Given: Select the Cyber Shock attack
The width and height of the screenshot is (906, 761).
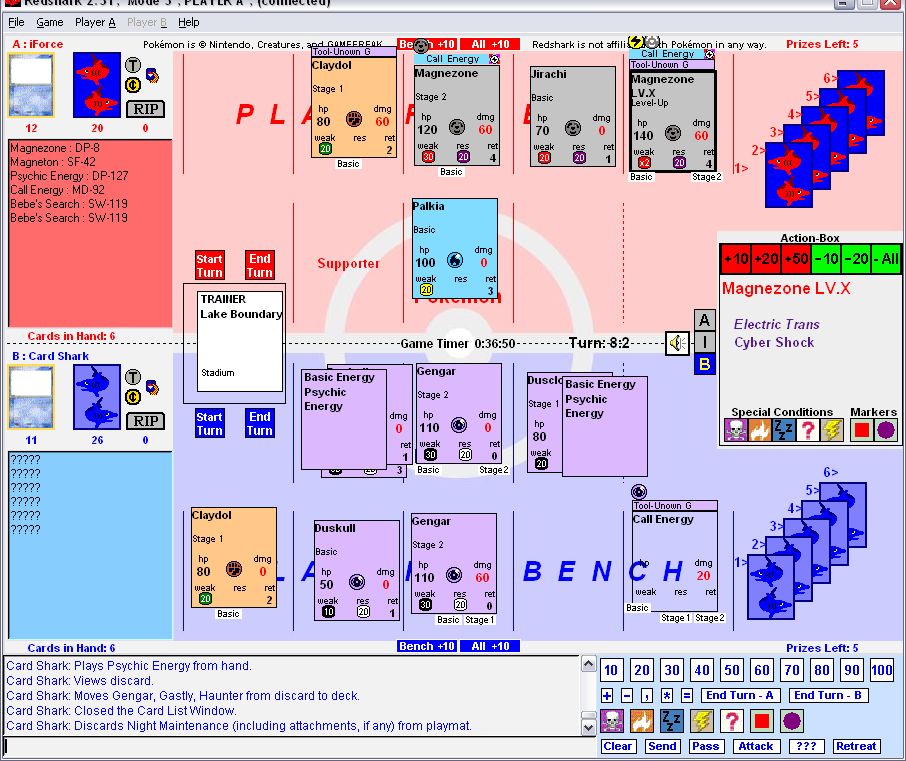Looking at the screenshot, I should [774, 343].
